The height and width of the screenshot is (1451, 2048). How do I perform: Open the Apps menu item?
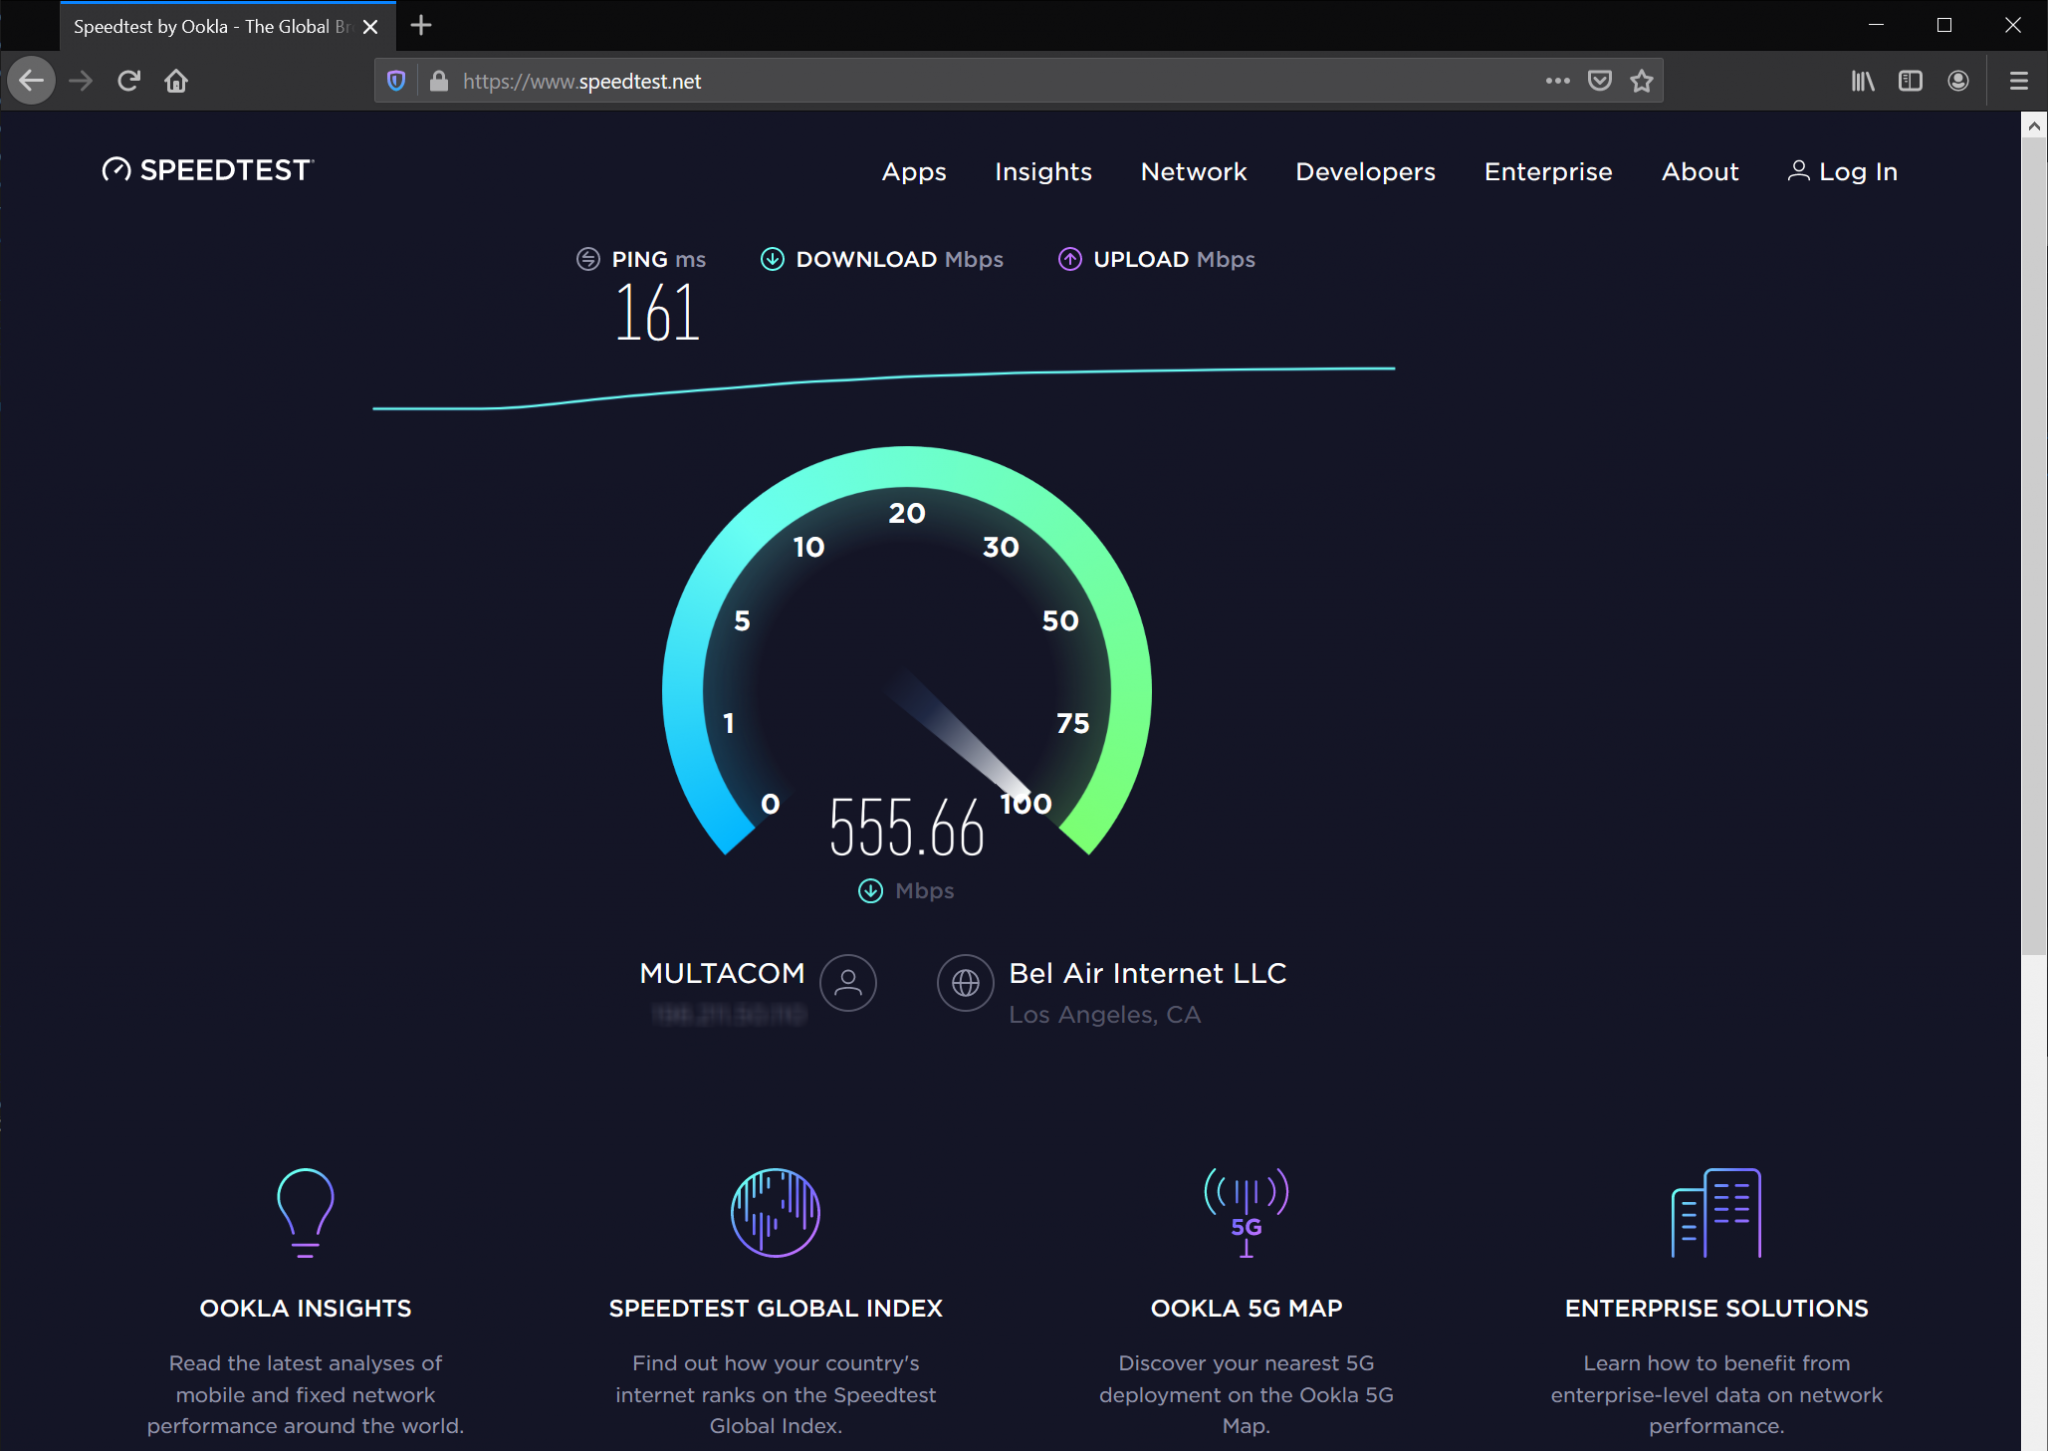(x=914, y=172)
